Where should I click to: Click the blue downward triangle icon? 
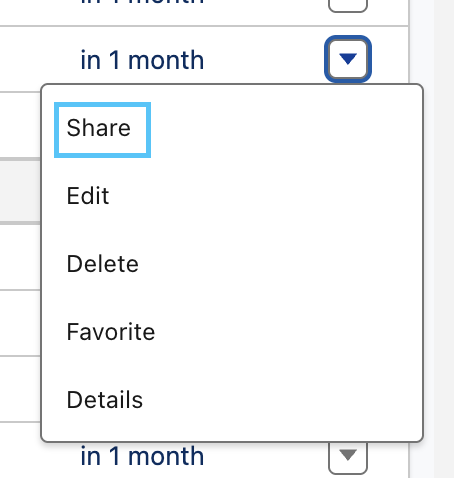click(348, 59)
